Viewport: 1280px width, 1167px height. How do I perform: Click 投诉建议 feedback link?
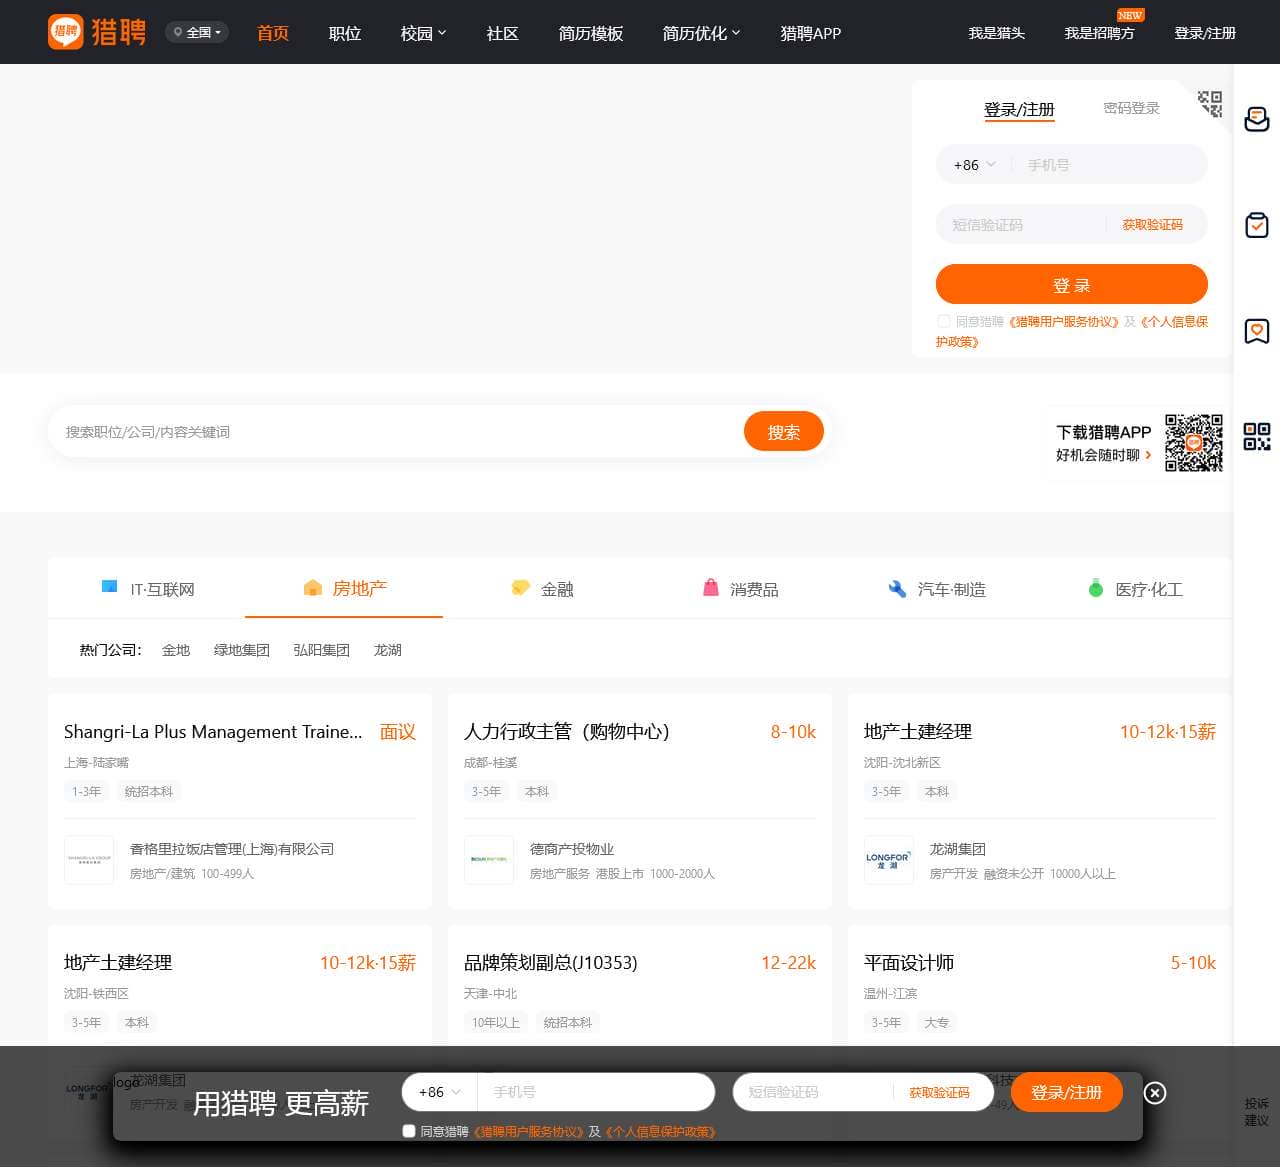[x=1257, y=1111]
